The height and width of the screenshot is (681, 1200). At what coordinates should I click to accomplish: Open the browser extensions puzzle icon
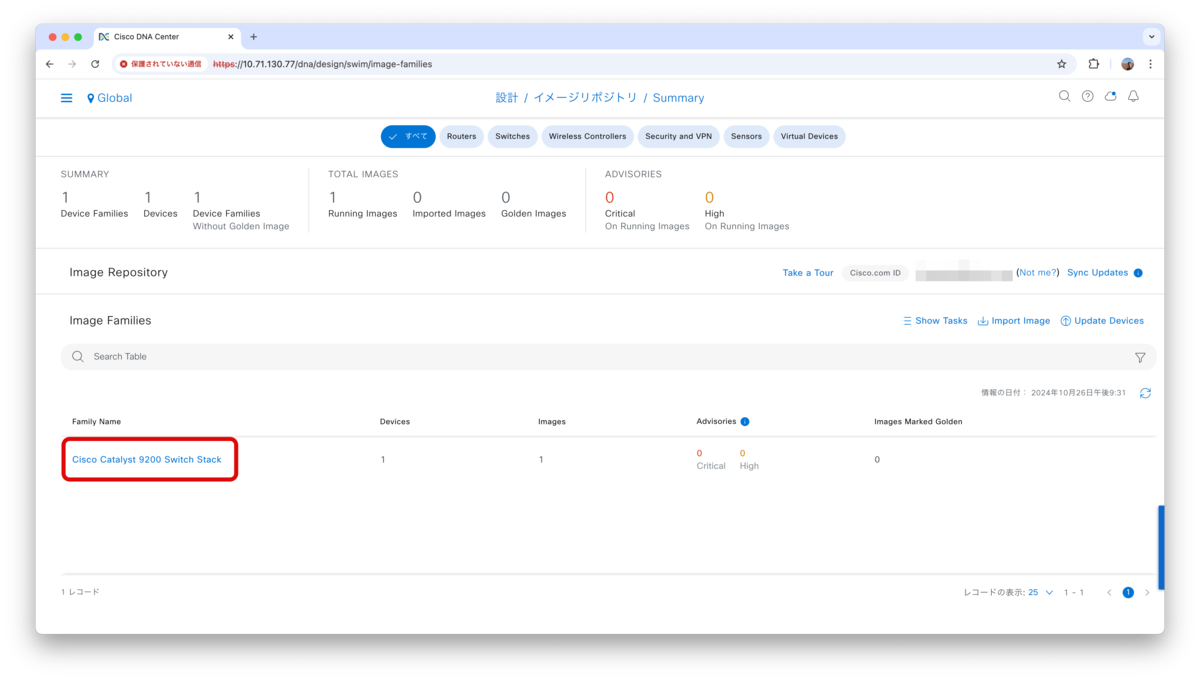[1094, 64]
